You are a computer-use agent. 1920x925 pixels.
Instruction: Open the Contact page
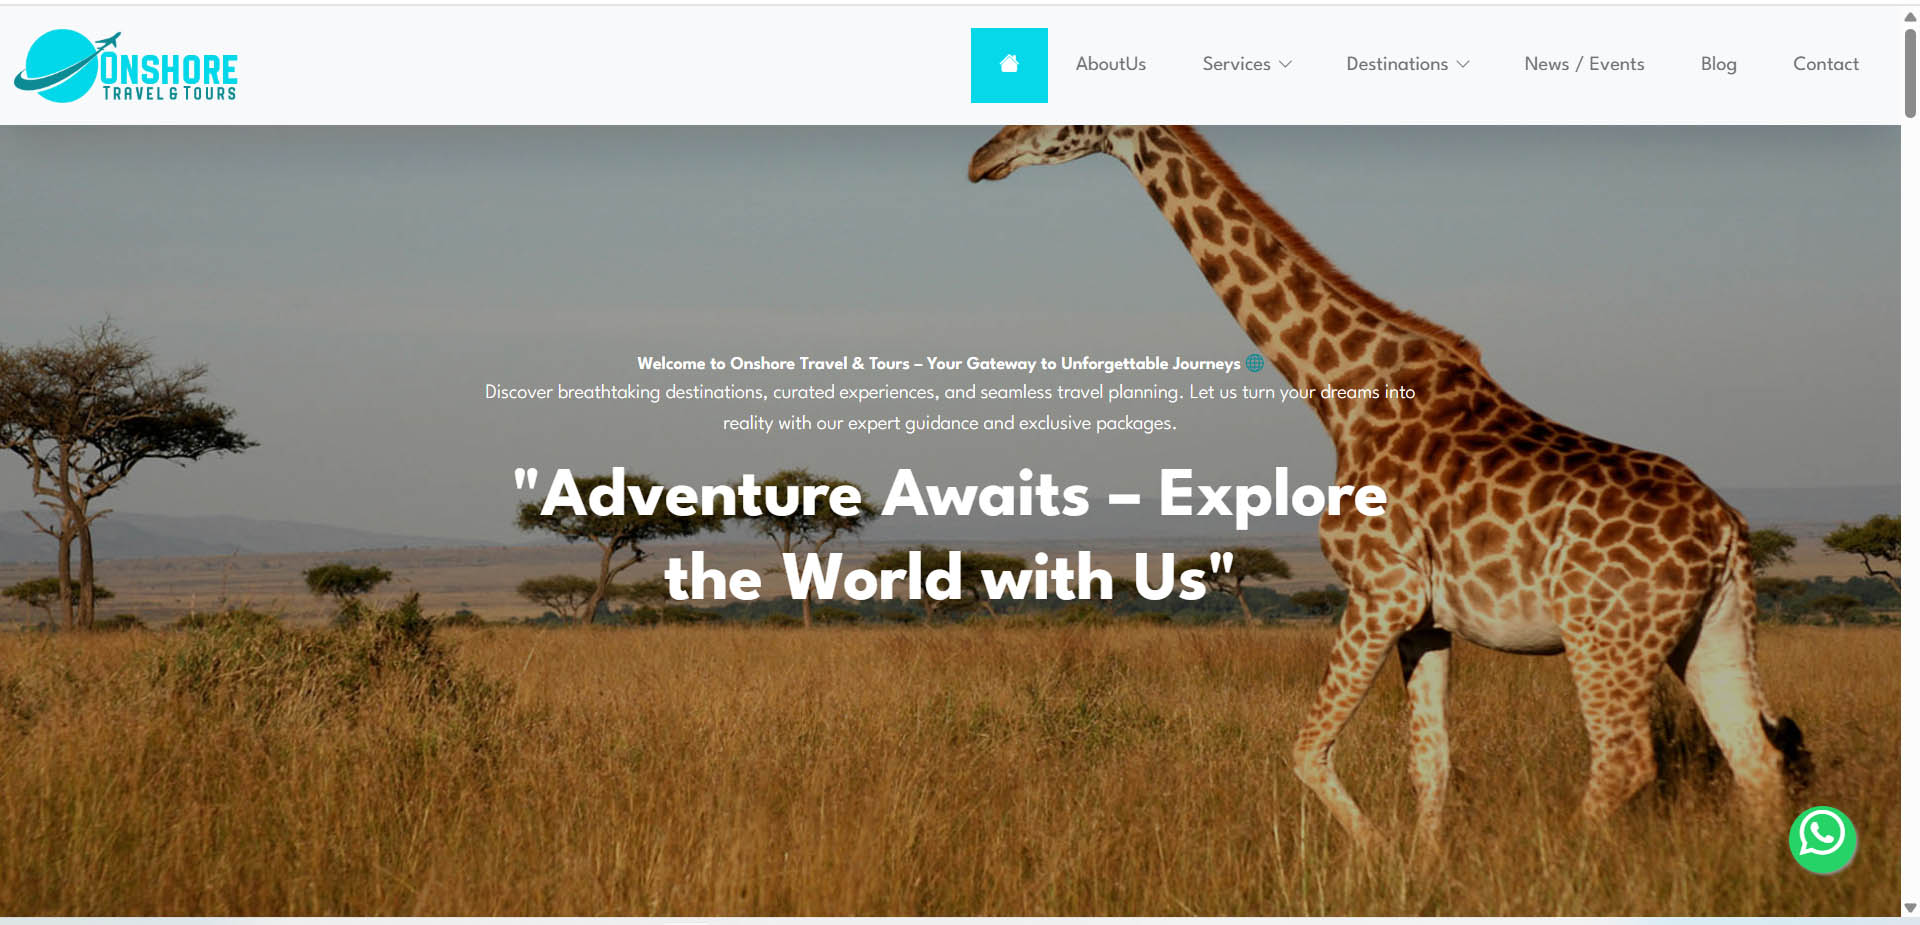coord(1825,64)
